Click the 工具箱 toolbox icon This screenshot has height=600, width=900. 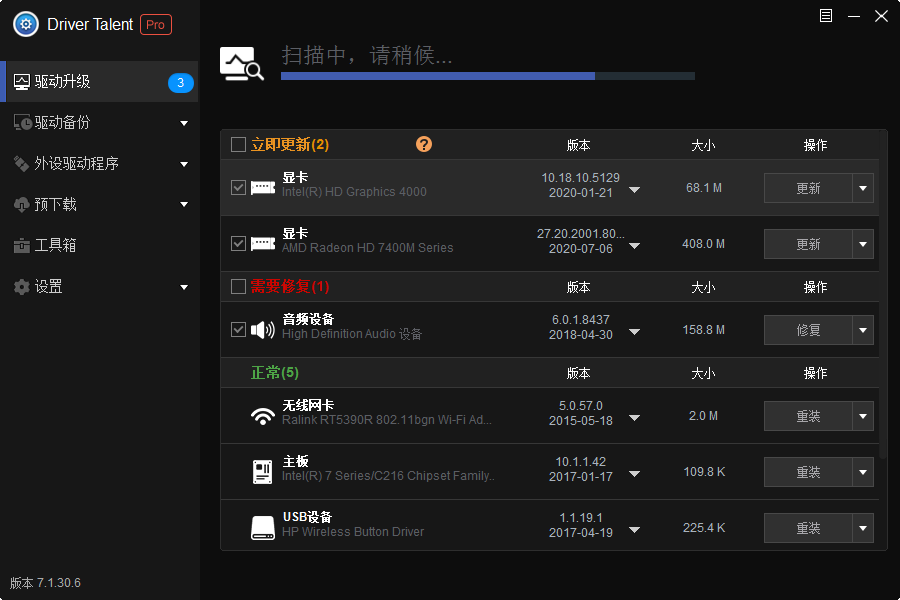pos(22,246)
